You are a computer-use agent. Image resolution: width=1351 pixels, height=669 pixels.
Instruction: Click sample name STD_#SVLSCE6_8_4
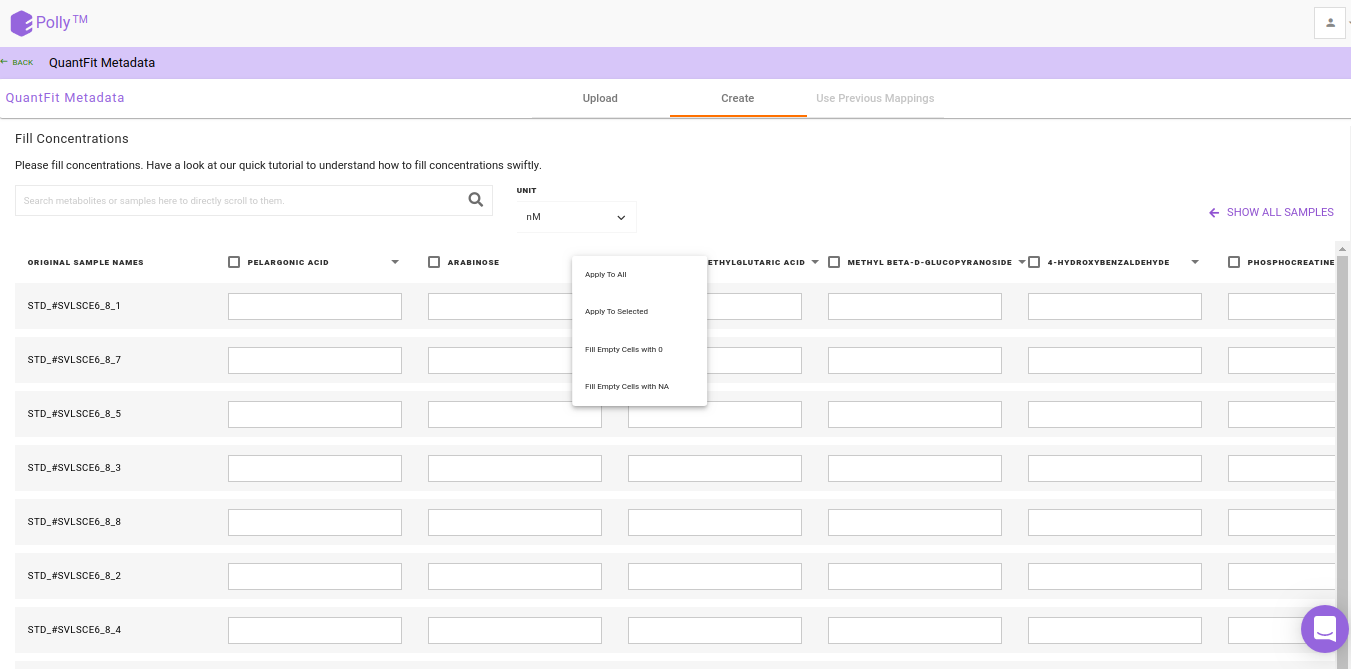[x=74, y=630]
